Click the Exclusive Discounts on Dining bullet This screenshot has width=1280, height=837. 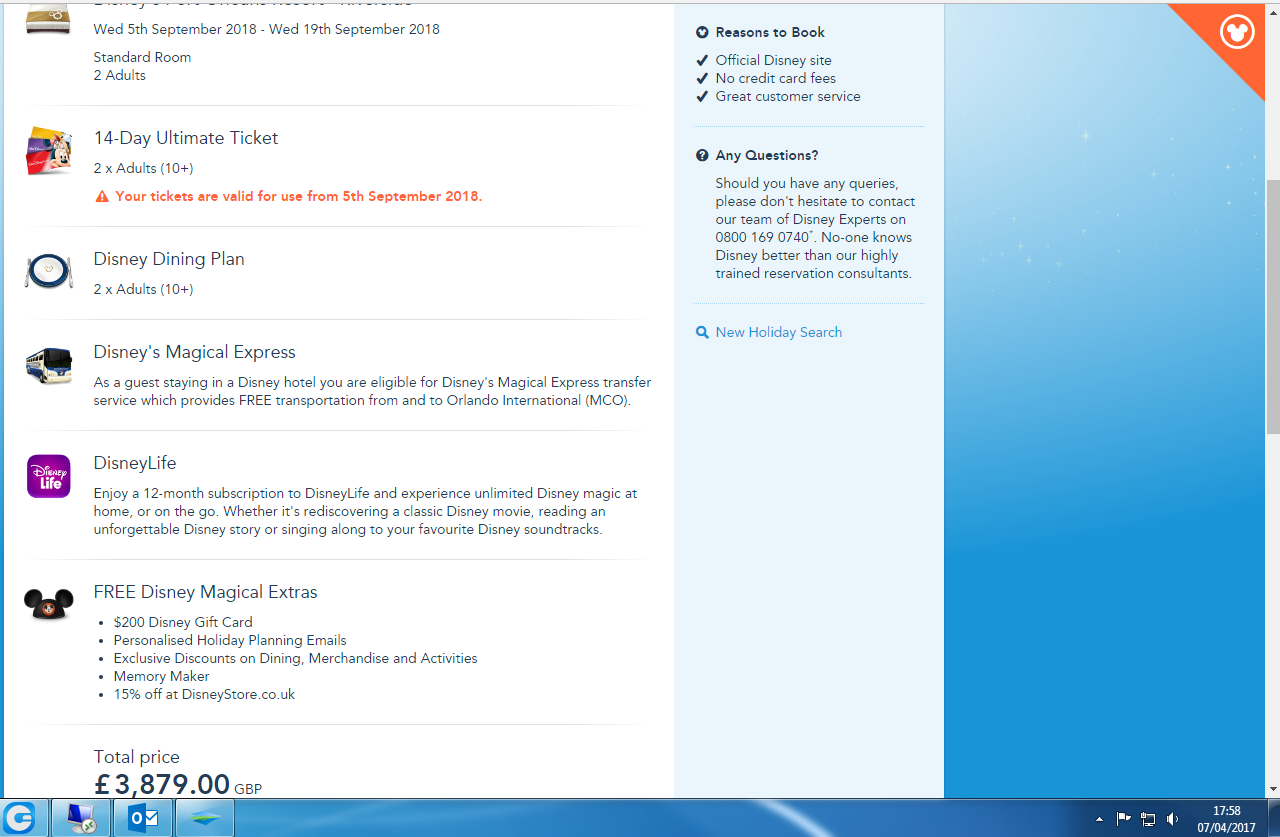coord(296,658)
